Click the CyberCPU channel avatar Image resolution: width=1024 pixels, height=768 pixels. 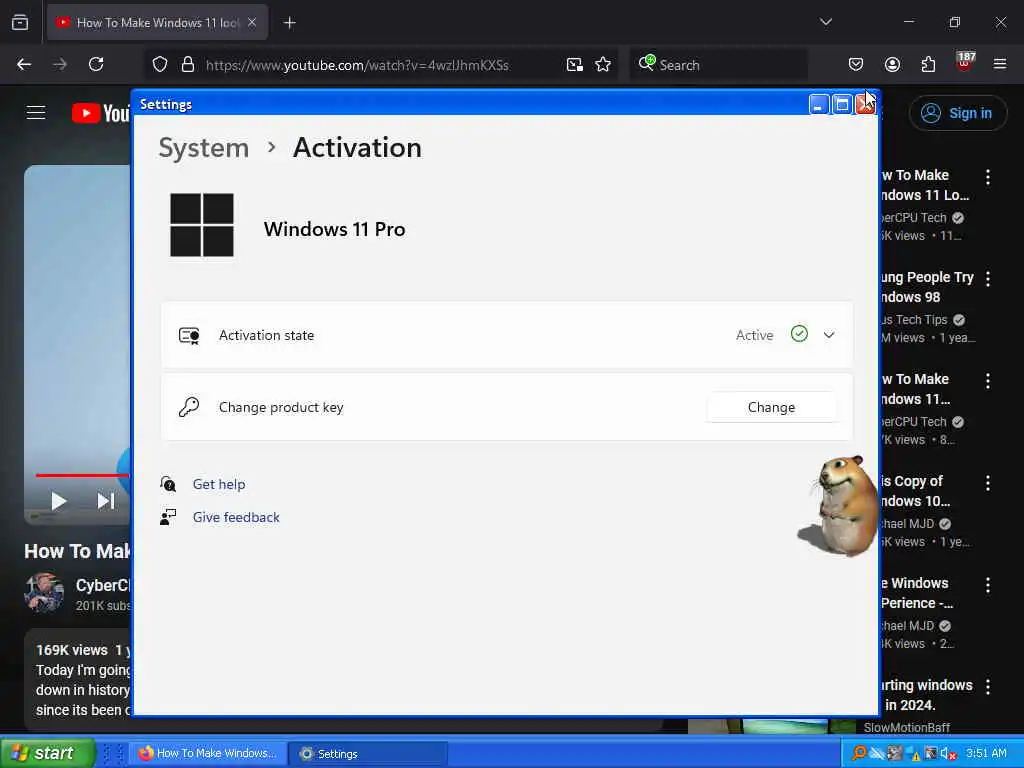point(44,592)
